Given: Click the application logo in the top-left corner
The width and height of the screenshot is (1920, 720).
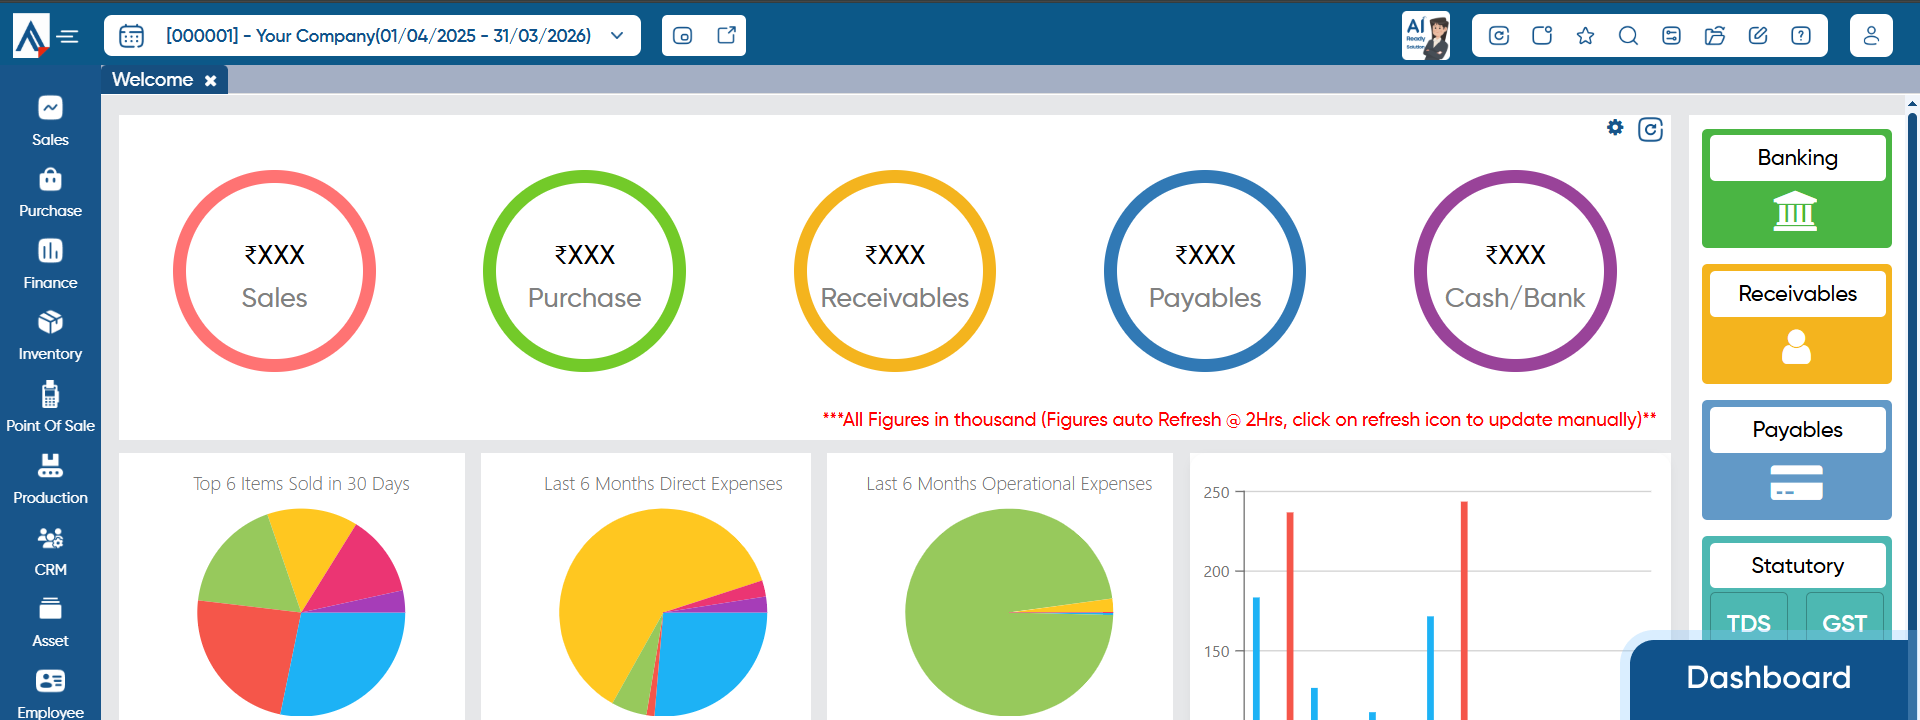Looking at the screenshot, I should click(30, 36).
